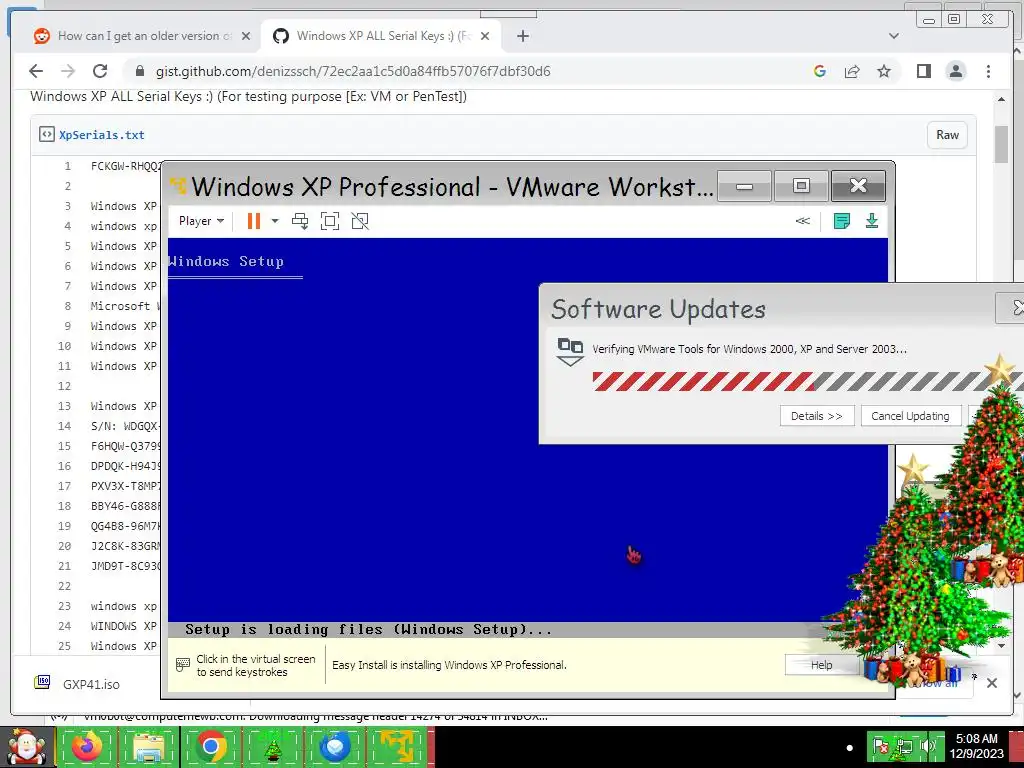This screenshot has height=768, width=1024.
Task: Toggle VMware Unity mode icon
Action: pyautogui.click(x=360, y=221)
